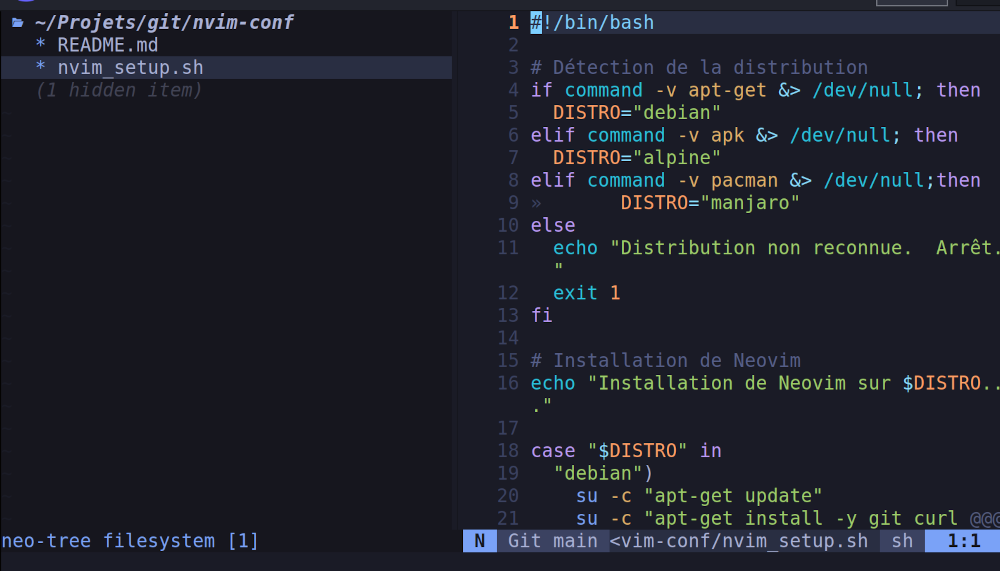Click the neo-tree filesystem [1] status label
1000x571 pixels.
pyautogui.click(x=130, y=541)
